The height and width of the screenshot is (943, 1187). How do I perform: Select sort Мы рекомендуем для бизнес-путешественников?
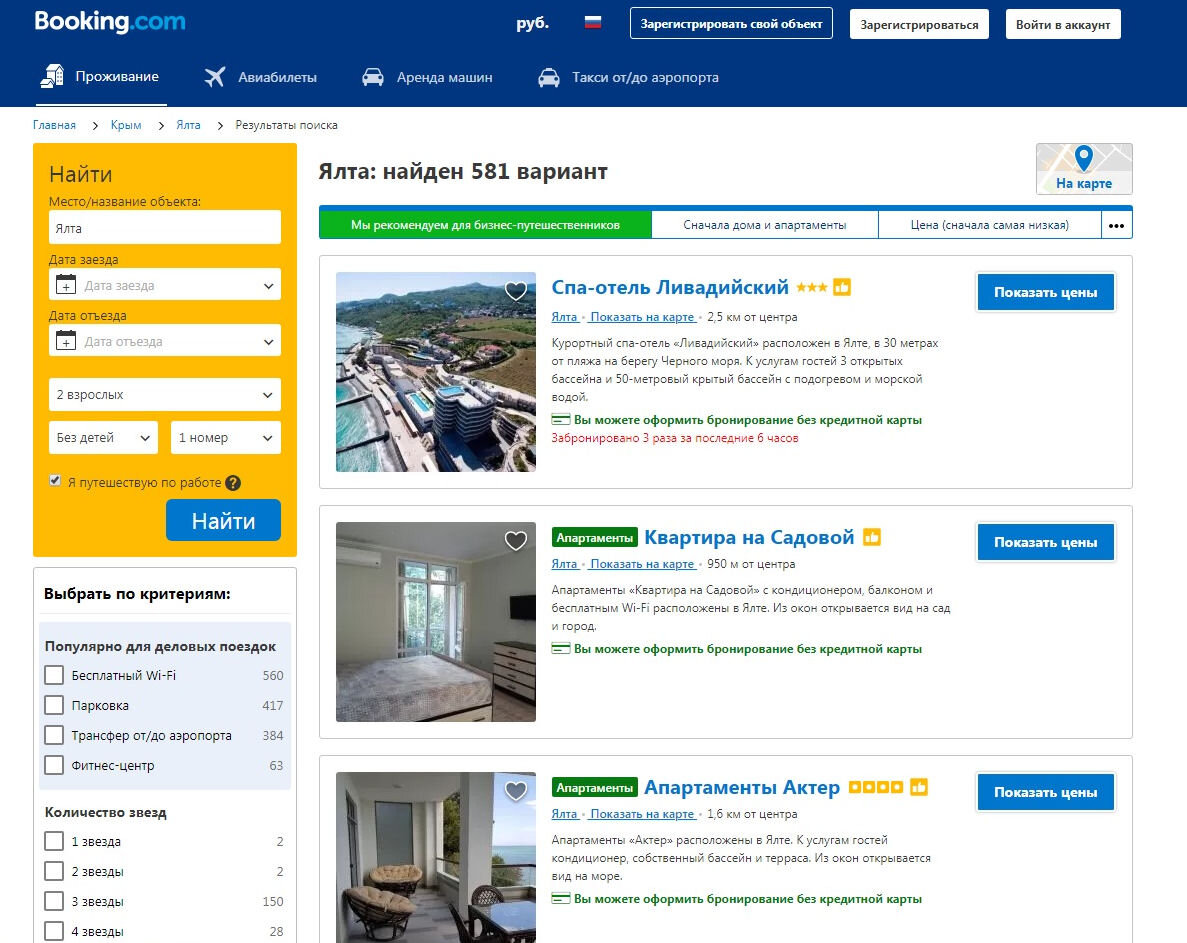click(x=485, y=225)
